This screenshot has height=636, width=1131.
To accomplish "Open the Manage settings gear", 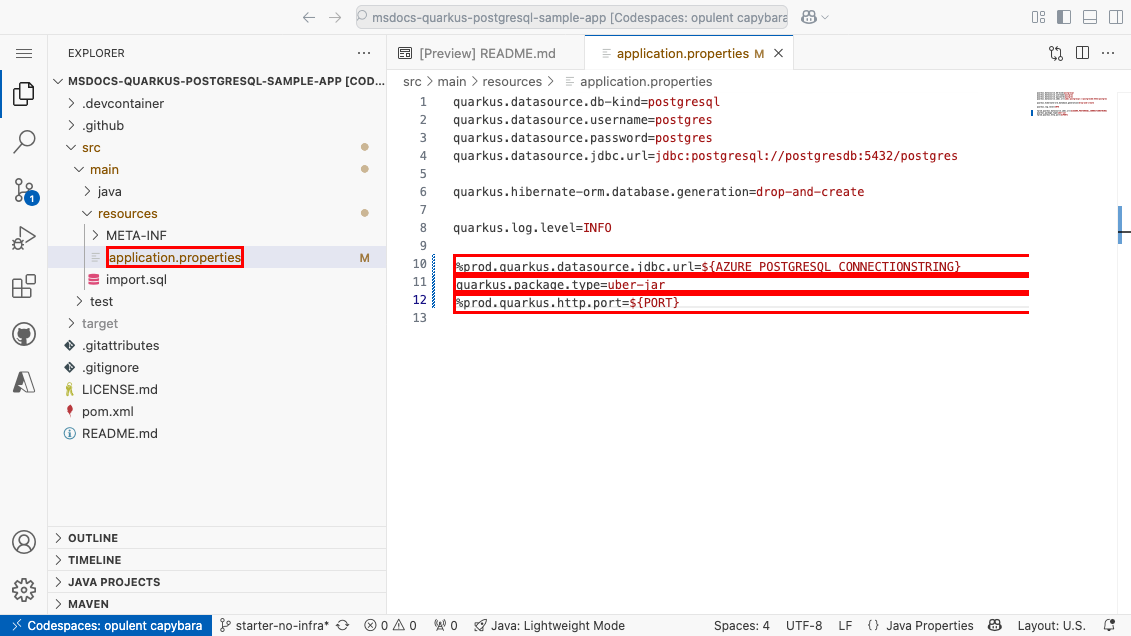I will pos(24,590).
